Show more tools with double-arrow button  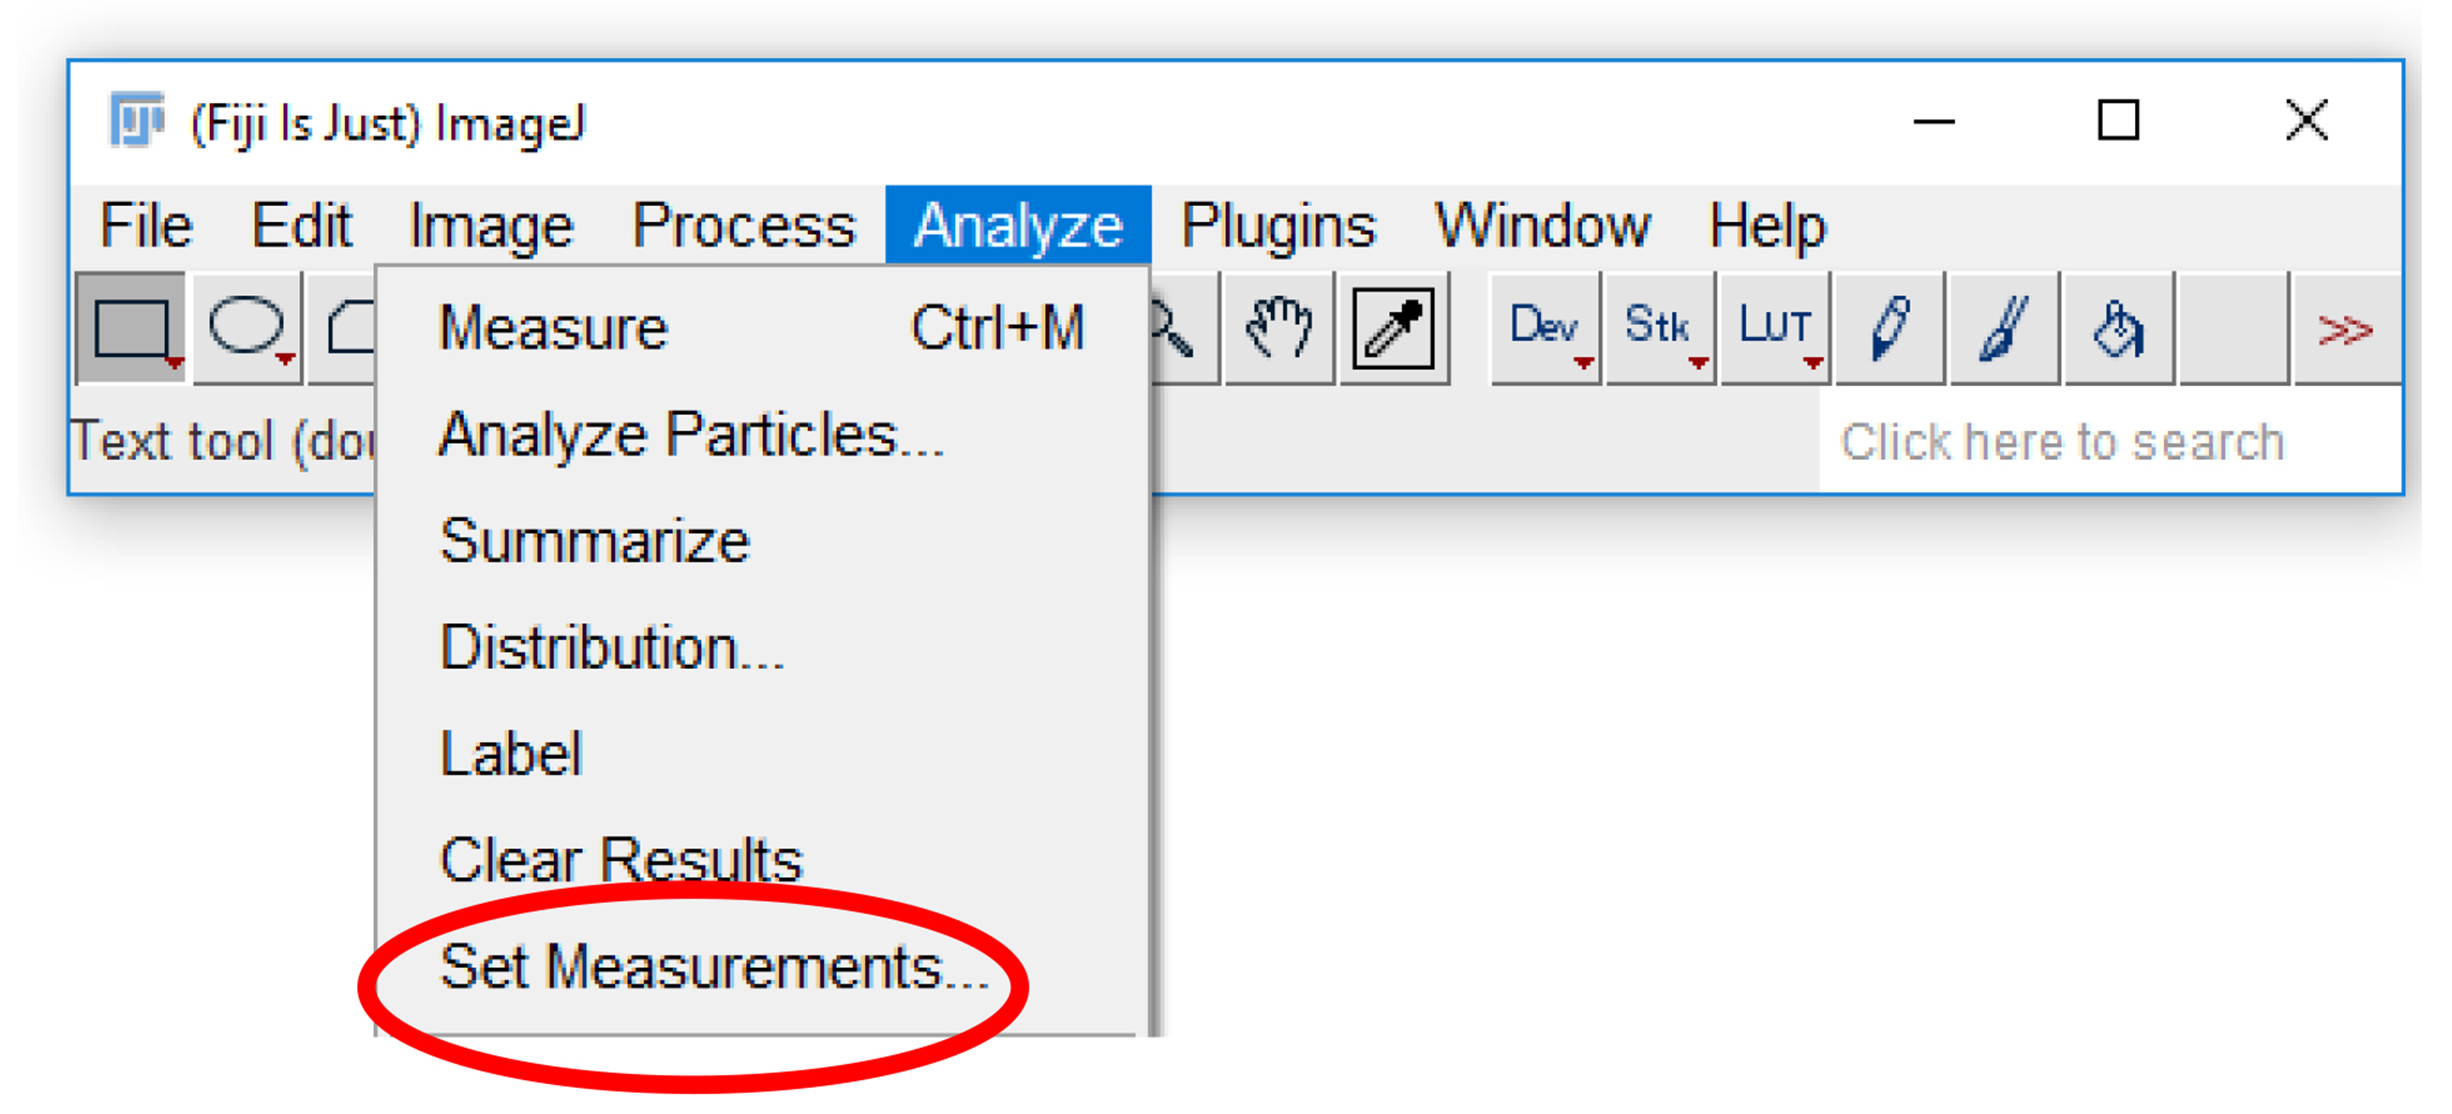[x=2347, y=328]
